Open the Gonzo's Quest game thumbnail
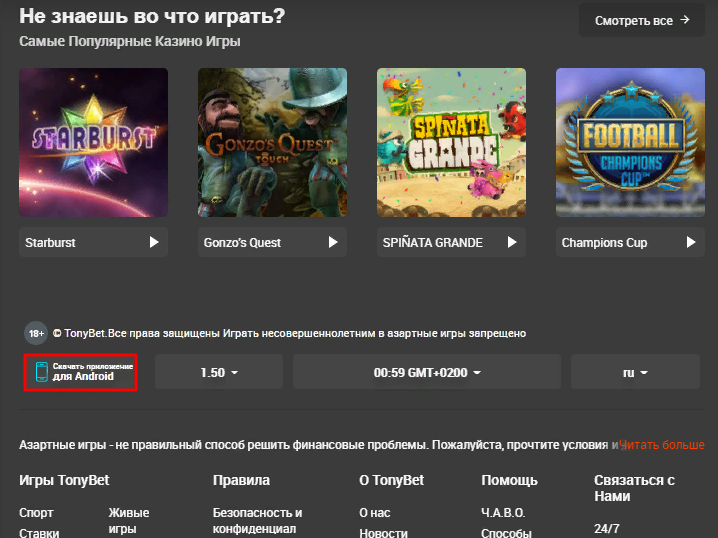718x538 pixels. tap(272, 142)
